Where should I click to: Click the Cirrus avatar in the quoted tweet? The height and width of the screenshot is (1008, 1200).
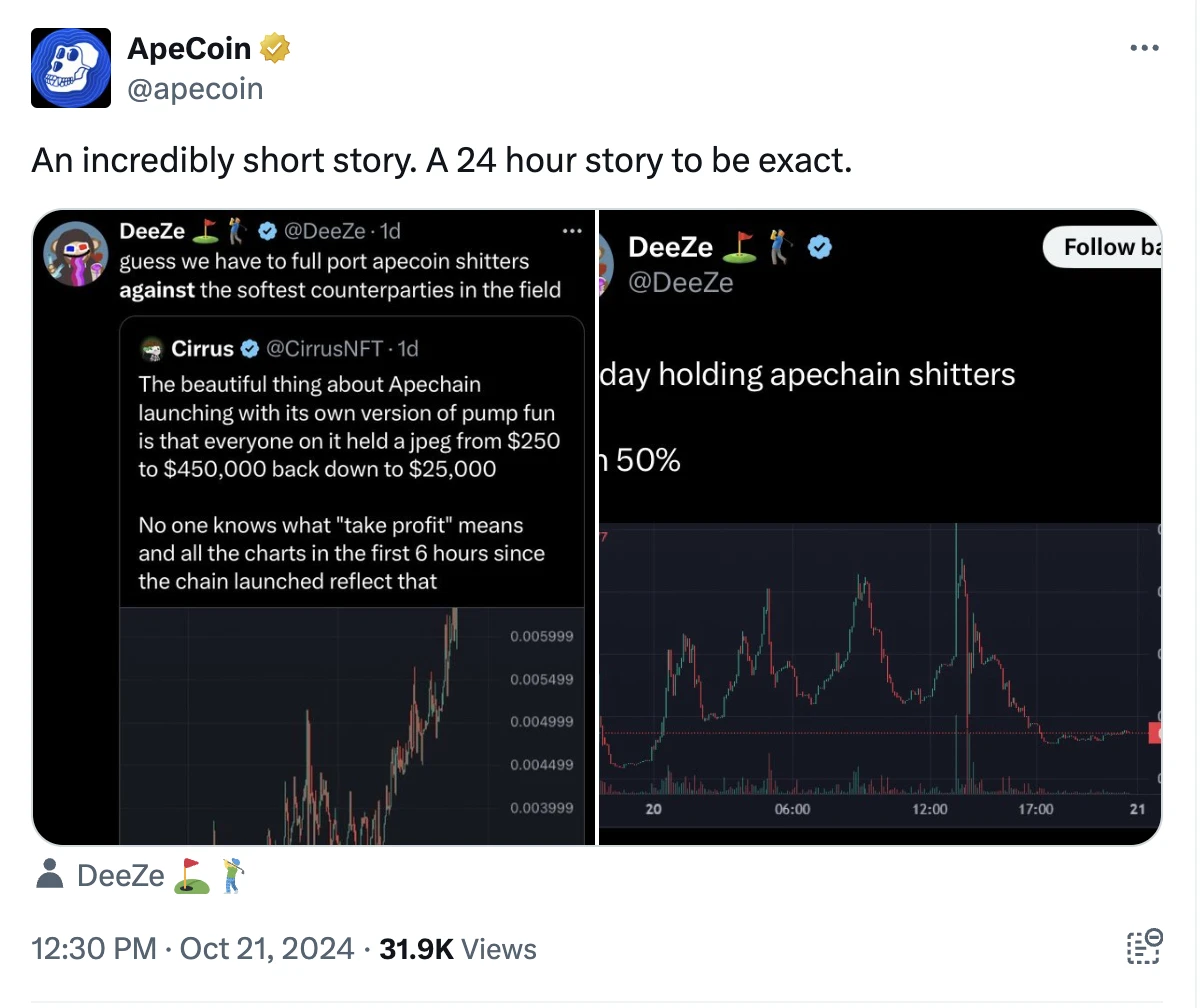(x=152, y=349)
